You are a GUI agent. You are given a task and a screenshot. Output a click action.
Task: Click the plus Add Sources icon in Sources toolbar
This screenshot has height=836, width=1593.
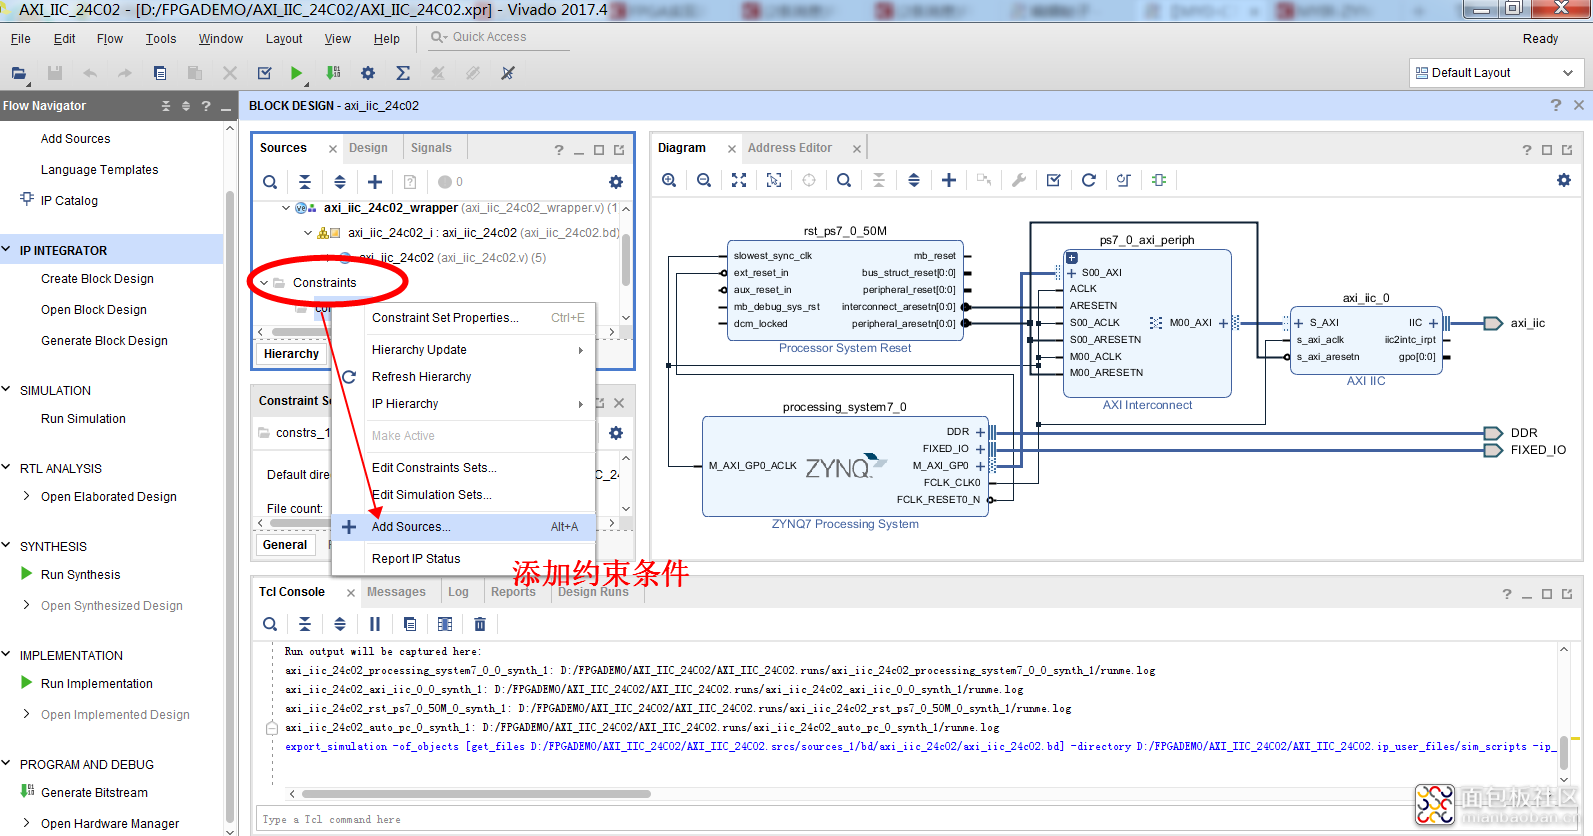pyautogui.click(x=375, y=182)
